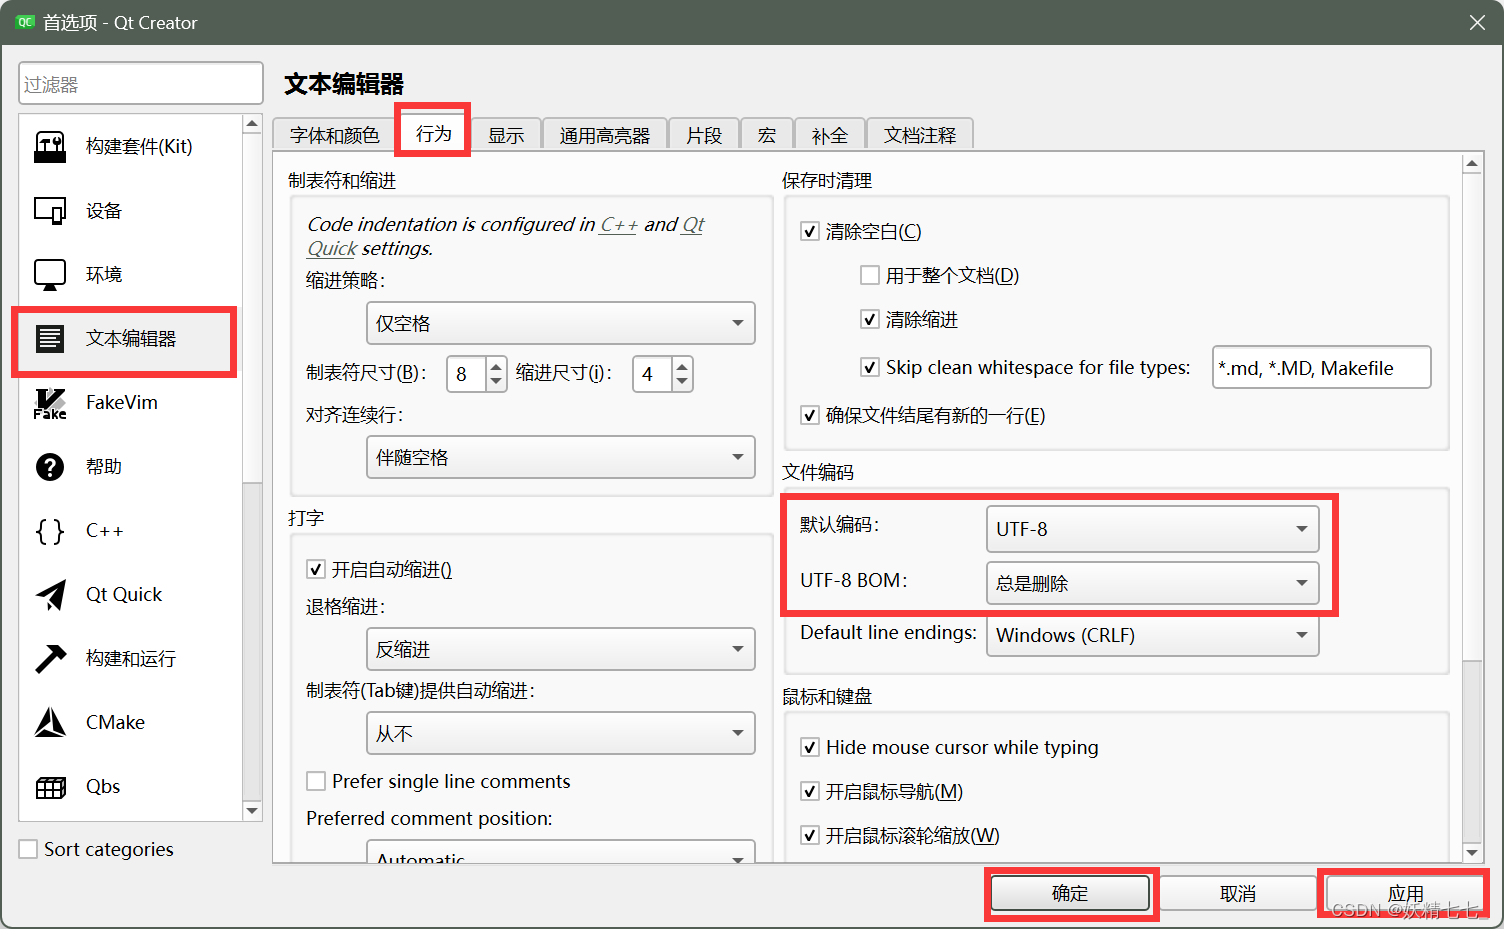Screen dimensions: 1504x929
Task: Check the Sort categories box
Action: 29,849
